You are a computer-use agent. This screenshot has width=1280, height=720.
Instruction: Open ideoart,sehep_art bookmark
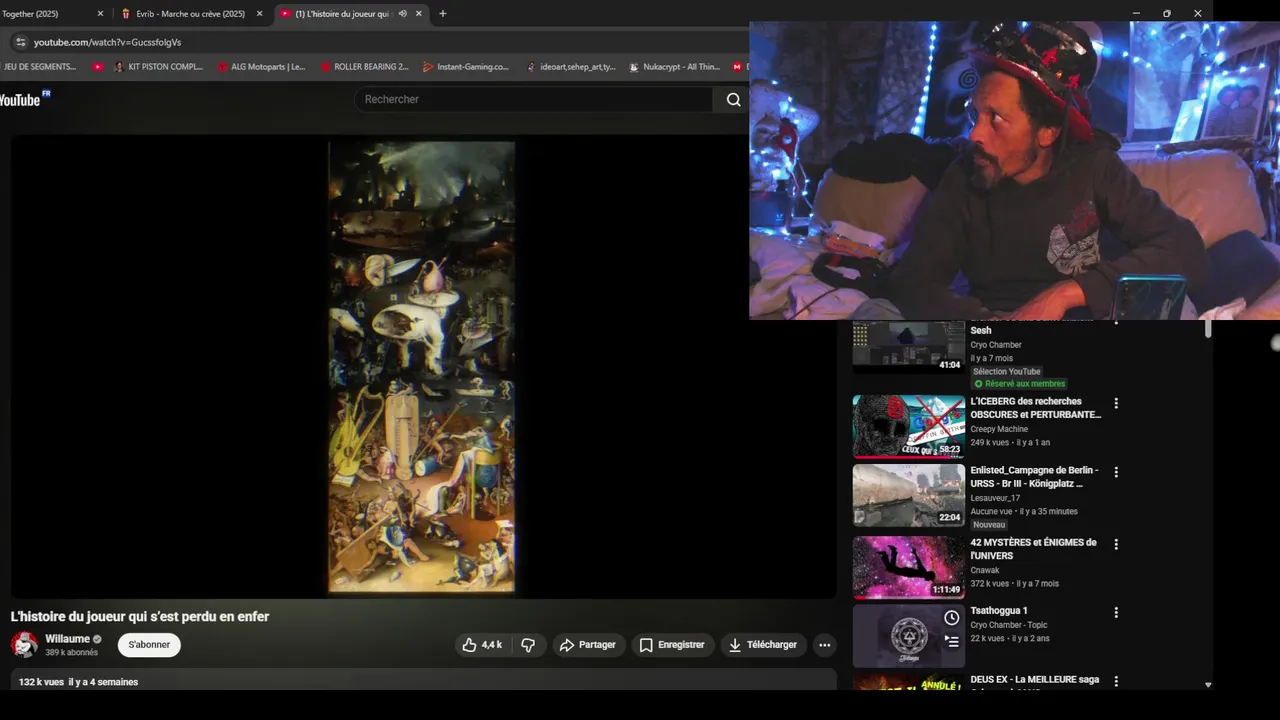571,67
